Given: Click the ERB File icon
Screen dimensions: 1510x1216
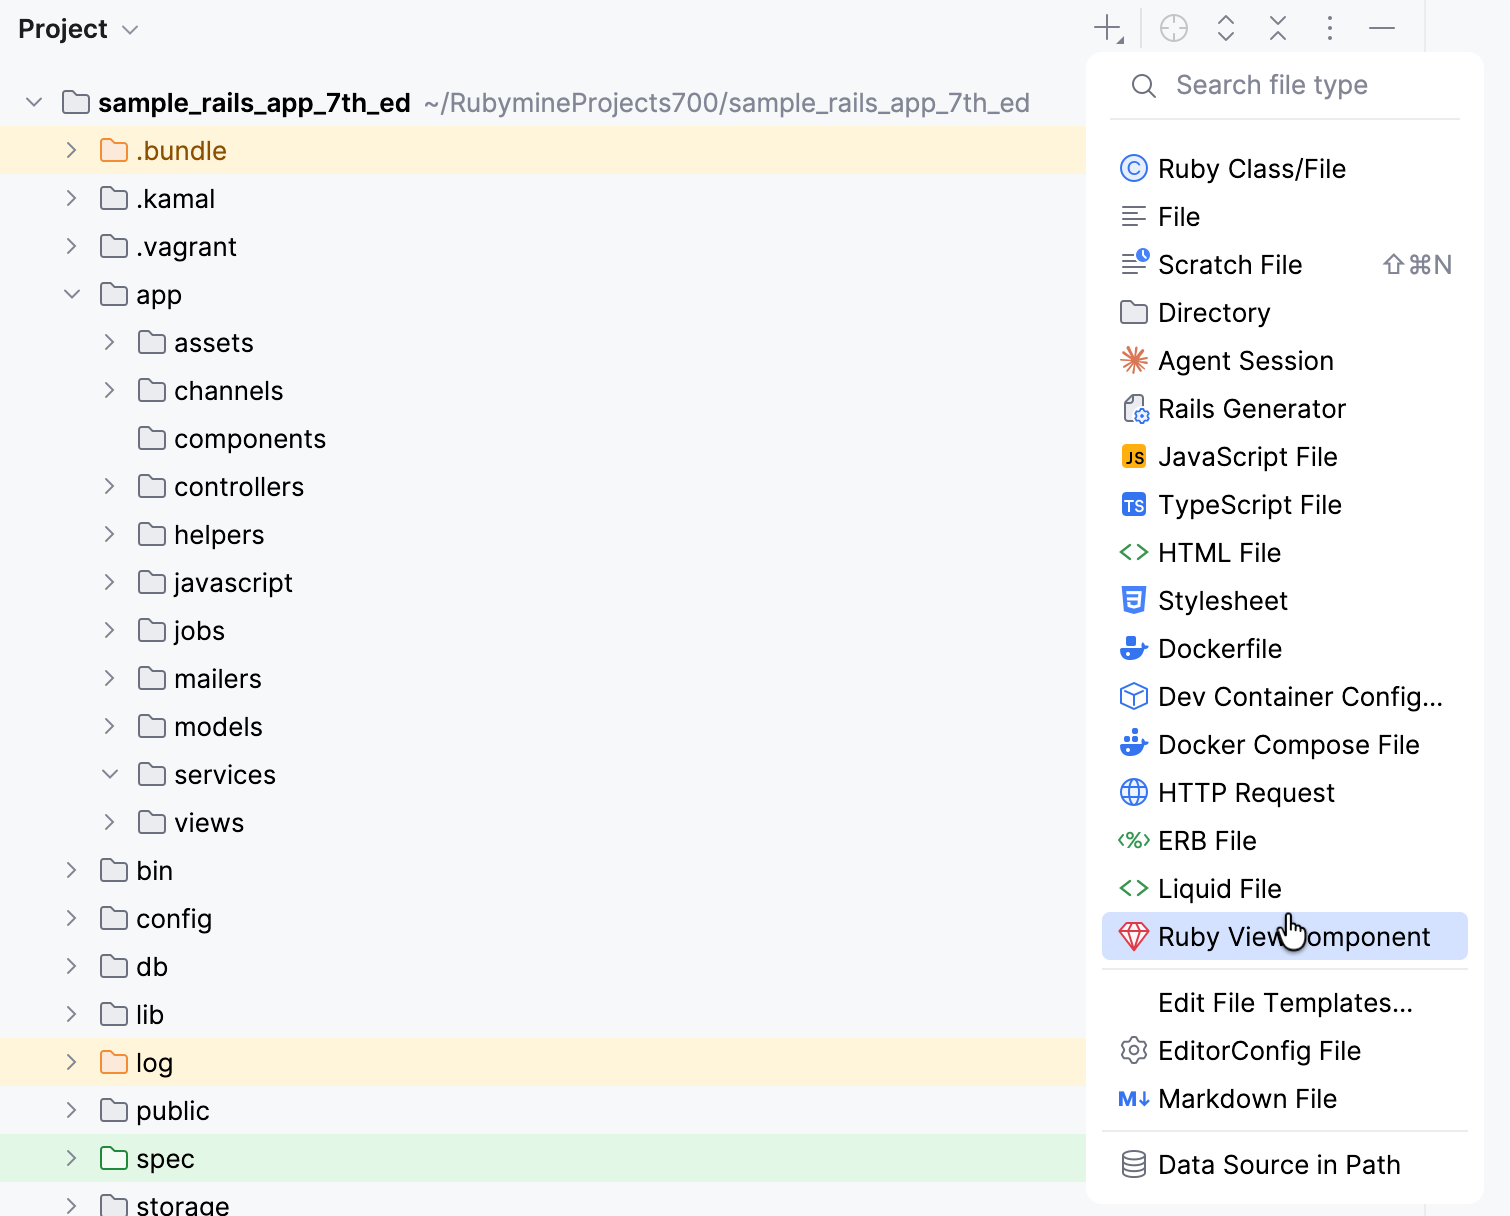Looking at the screenshot, I should point(1133,840).
